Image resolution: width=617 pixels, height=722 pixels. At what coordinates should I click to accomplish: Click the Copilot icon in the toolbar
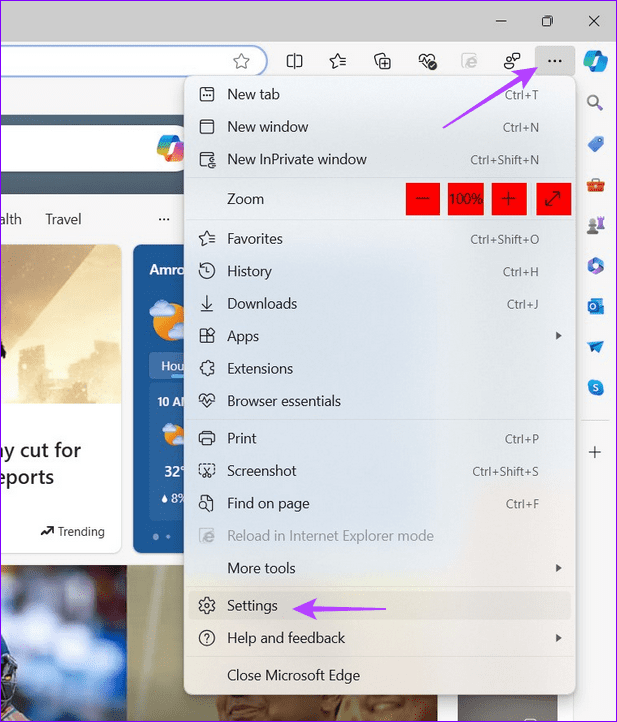[596, 61]
